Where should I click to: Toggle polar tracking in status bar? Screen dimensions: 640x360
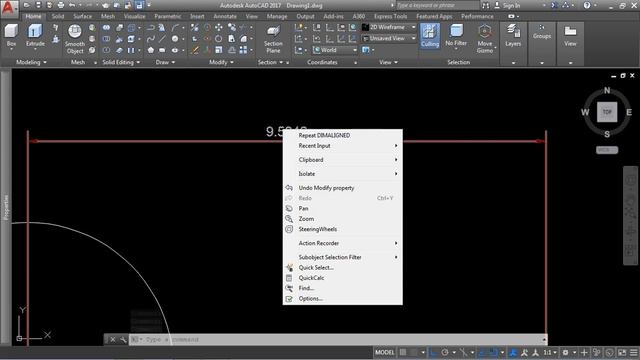tap(445, 352)
